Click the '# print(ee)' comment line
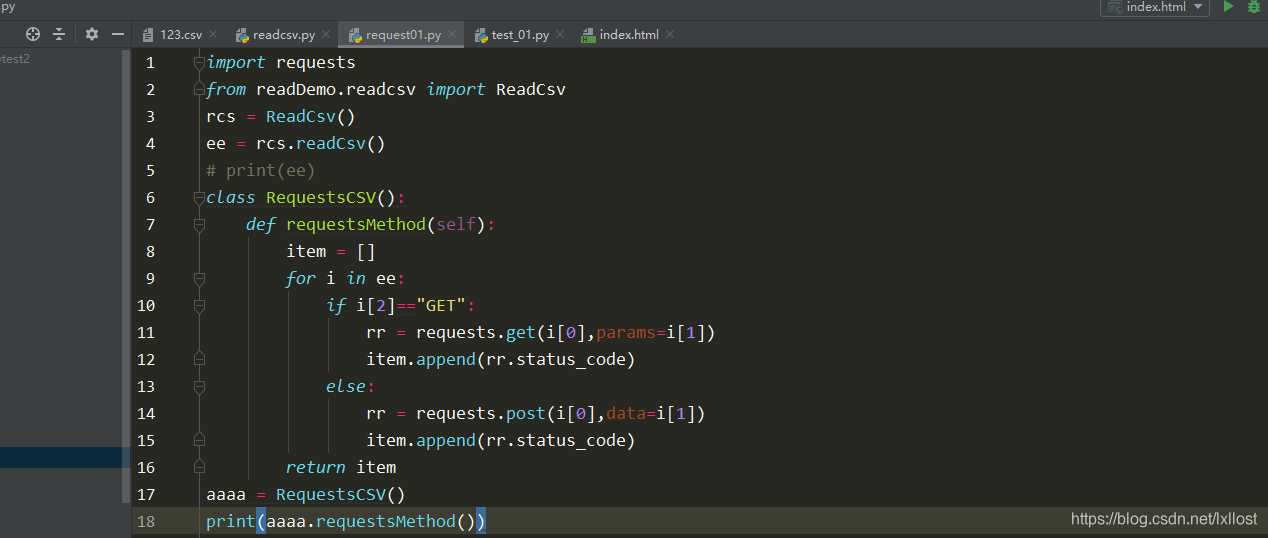Viewport: 1268px width, 538px height. point(261,171)
